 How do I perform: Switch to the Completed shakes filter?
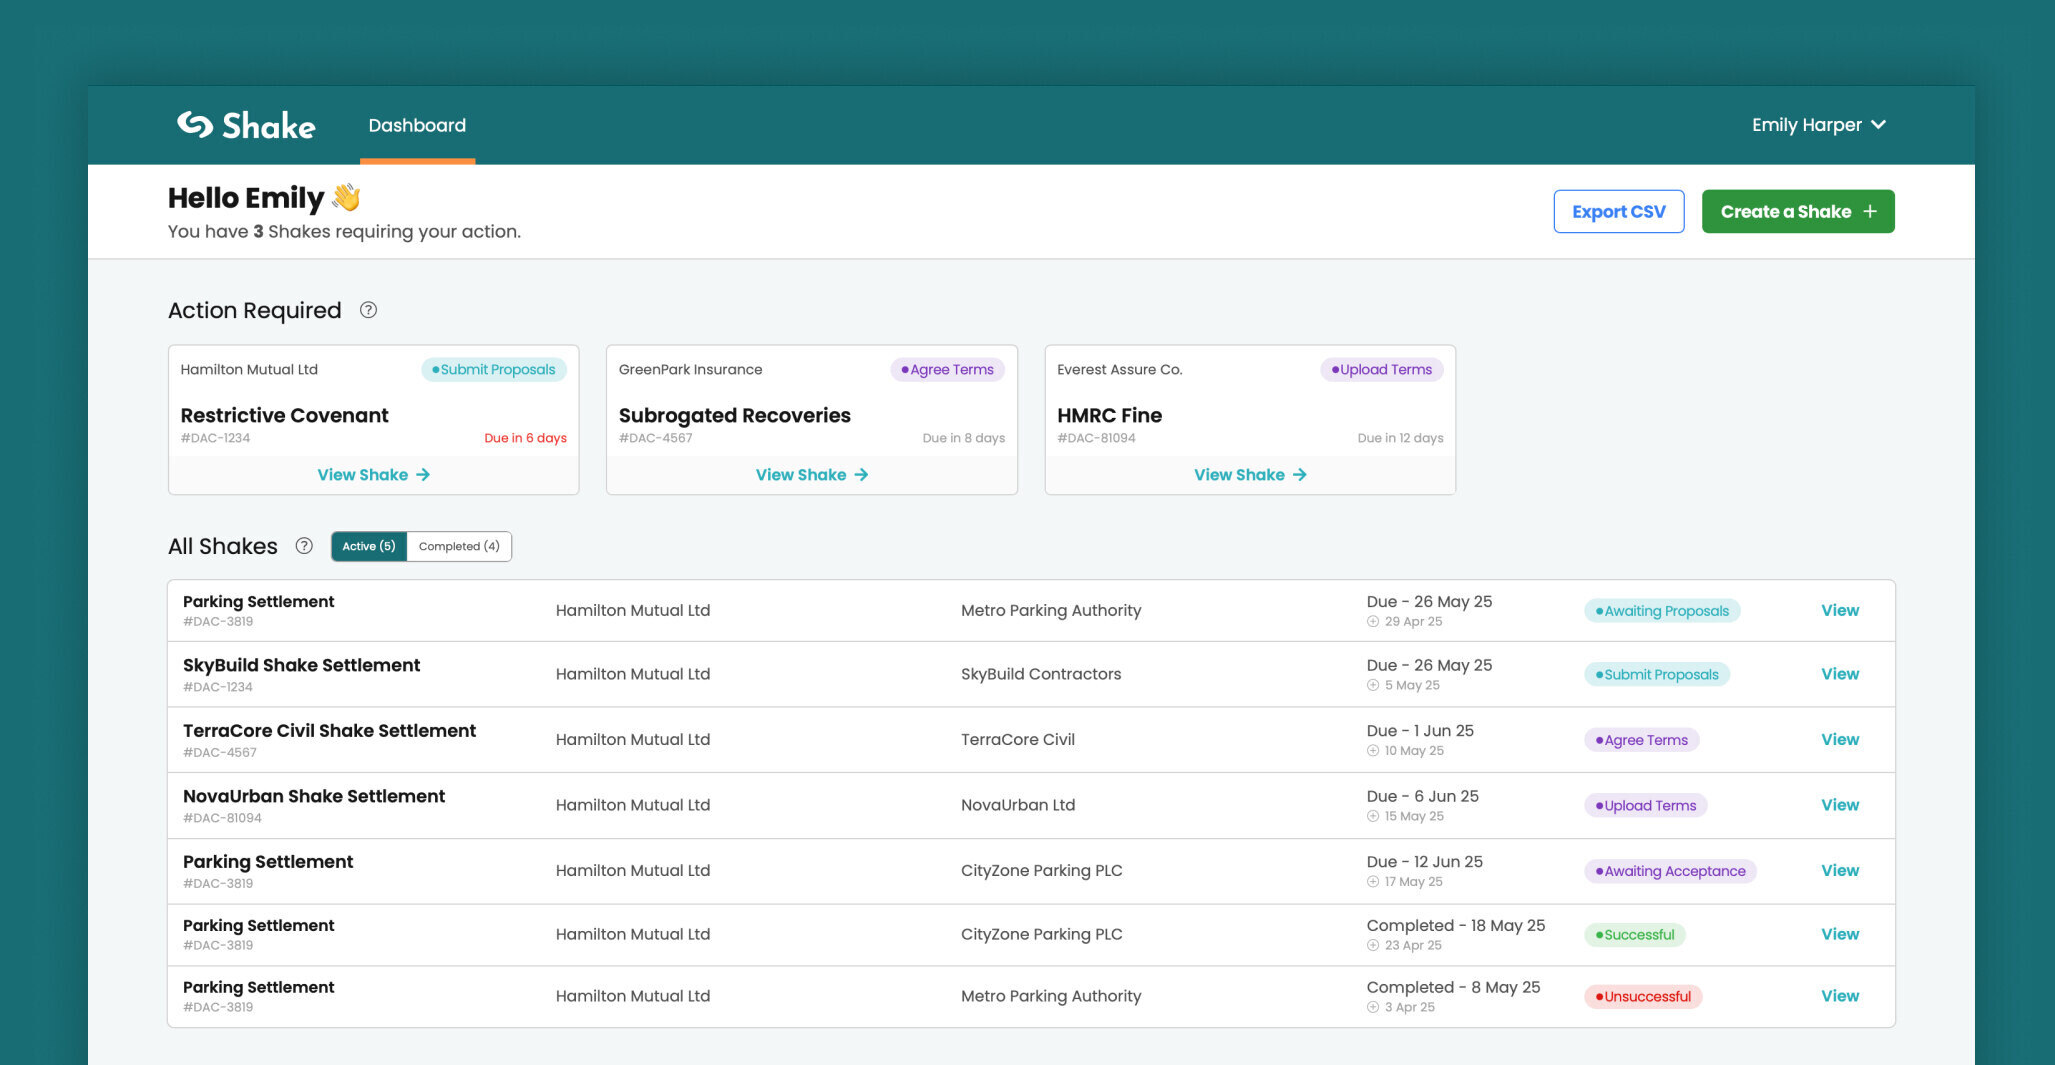point(458,546)
